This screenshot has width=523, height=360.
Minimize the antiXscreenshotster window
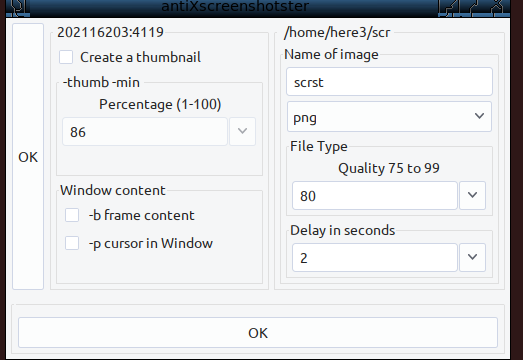click(449, 7)
